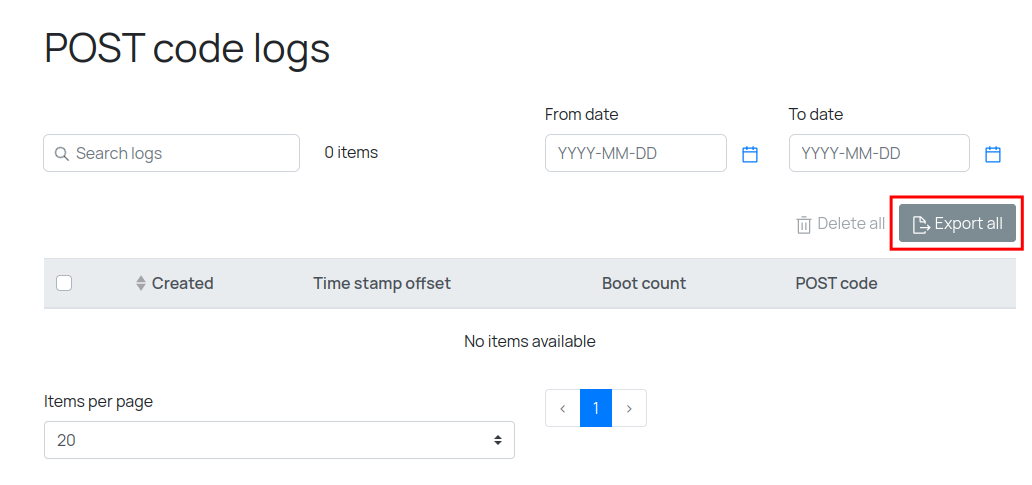Select page 1 in pagination
The image size is (1032, 485).
click(596, 408)
